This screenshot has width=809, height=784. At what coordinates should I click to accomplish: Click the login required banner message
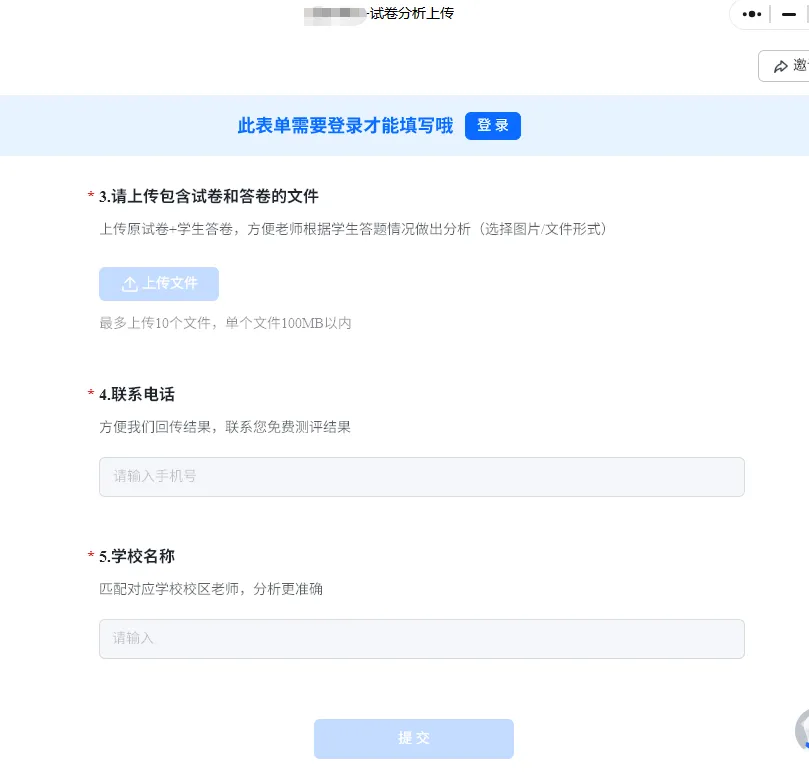344,125
